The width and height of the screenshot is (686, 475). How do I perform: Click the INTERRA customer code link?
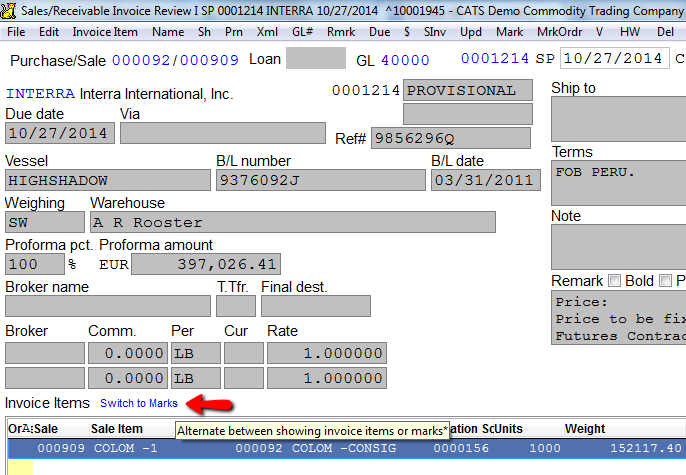(40, 94)
